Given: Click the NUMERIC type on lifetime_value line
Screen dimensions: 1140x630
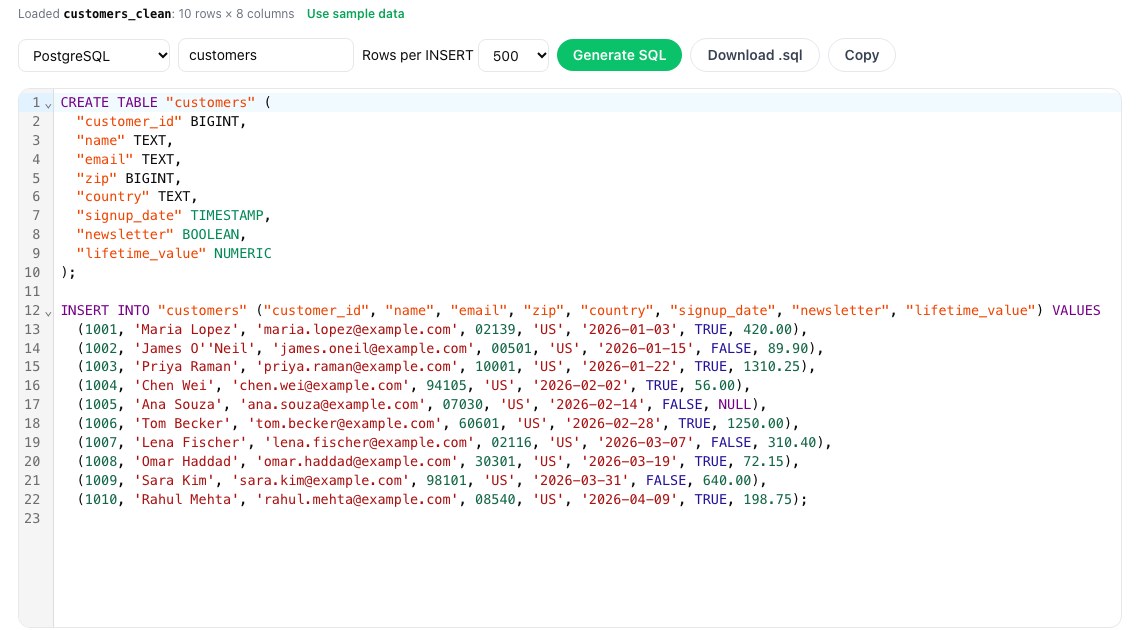Looking at the screenshot, I should coord(243,253).
